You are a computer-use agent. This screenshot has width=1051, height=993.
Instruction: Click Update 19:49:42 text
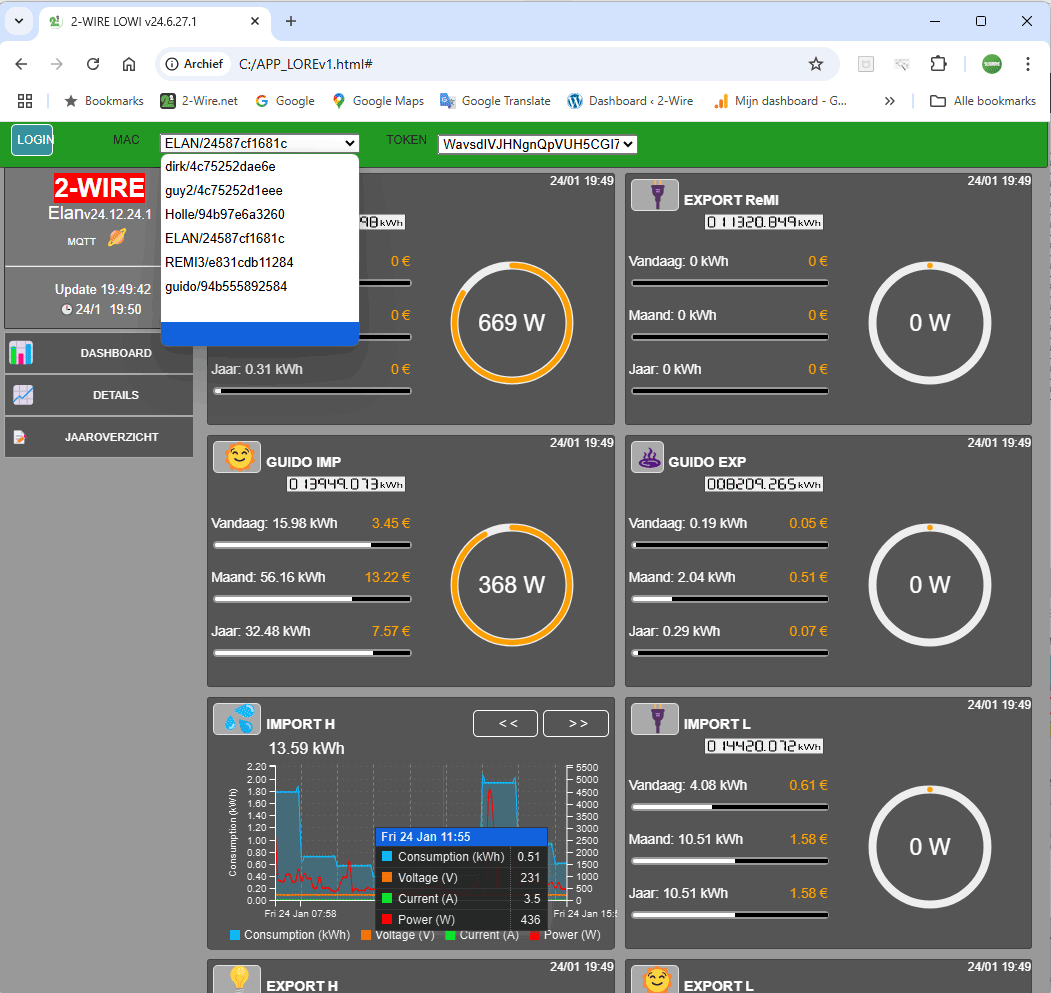(103, 290)
